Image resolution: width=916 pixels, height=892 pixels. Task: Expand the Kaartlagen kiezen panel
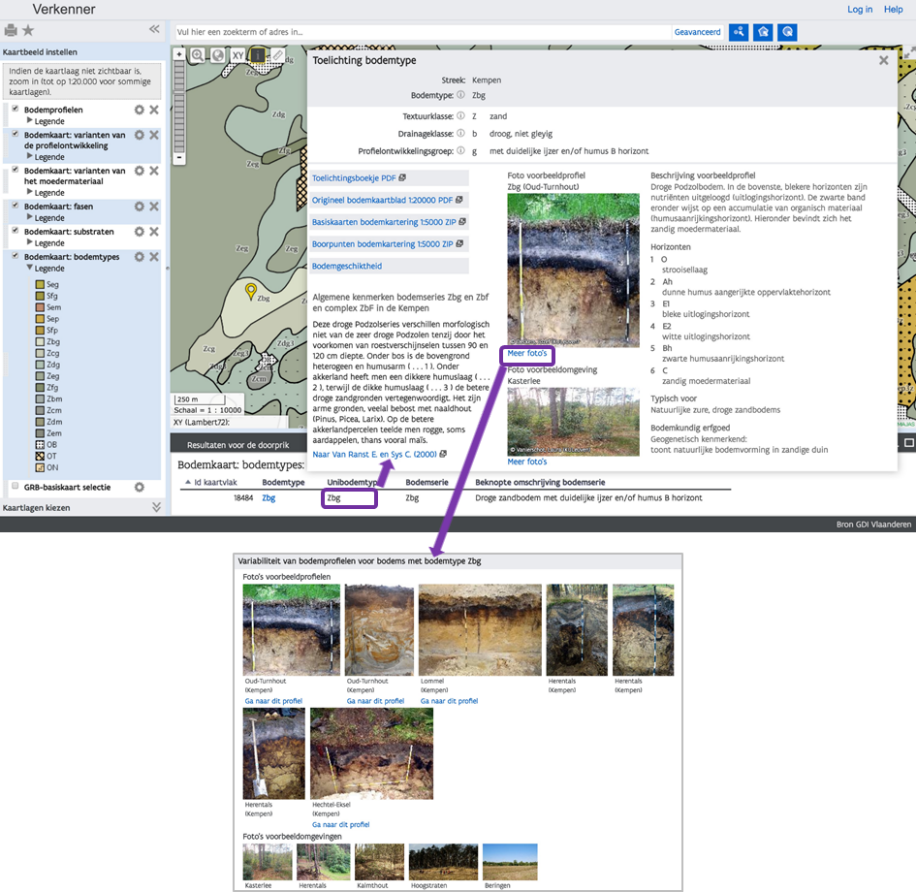click(x=155, y=508)
